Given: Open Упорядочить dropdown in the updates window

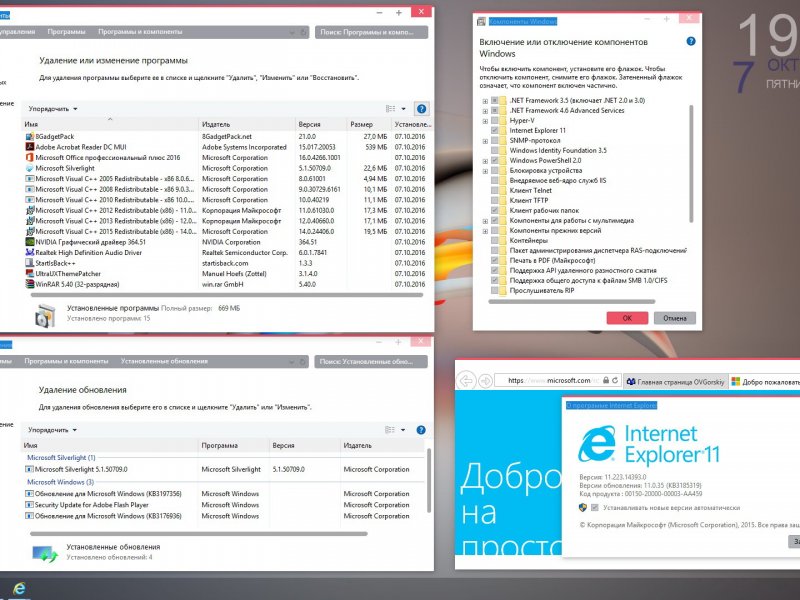Looking at the screenshot, I should point(52,430).
